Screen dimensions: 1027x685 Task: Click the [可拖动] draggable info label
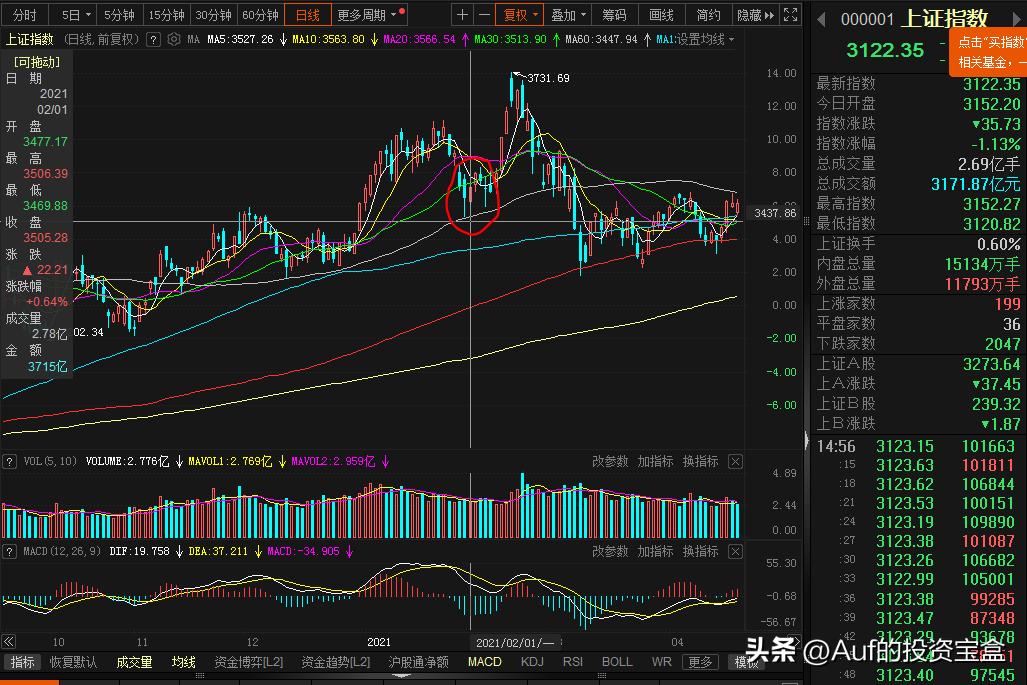coord(37,62)
